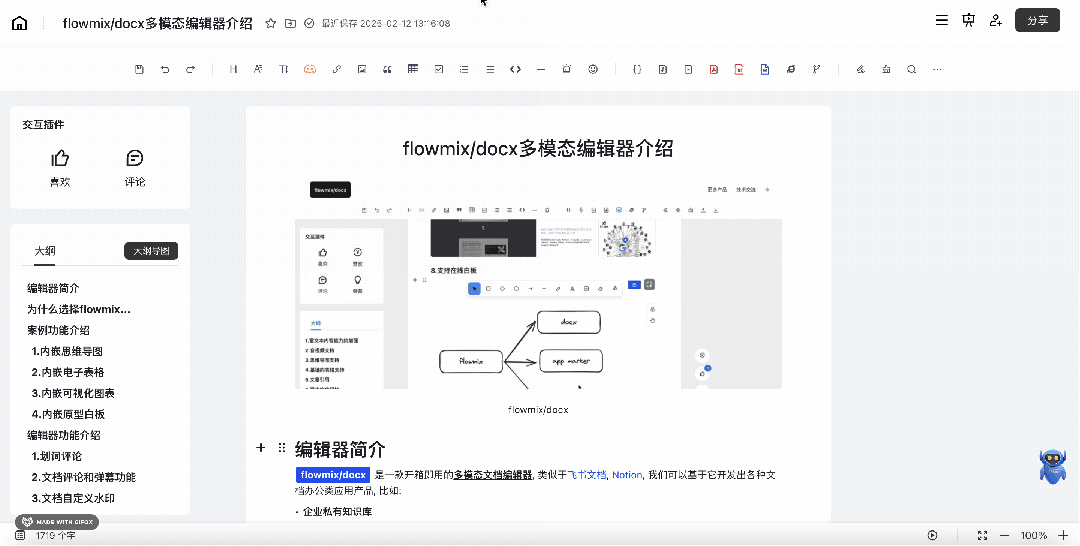This screenshot has width=1080, height=546.
Task: Redo the last undone edit
Action: tap(191, 70)
